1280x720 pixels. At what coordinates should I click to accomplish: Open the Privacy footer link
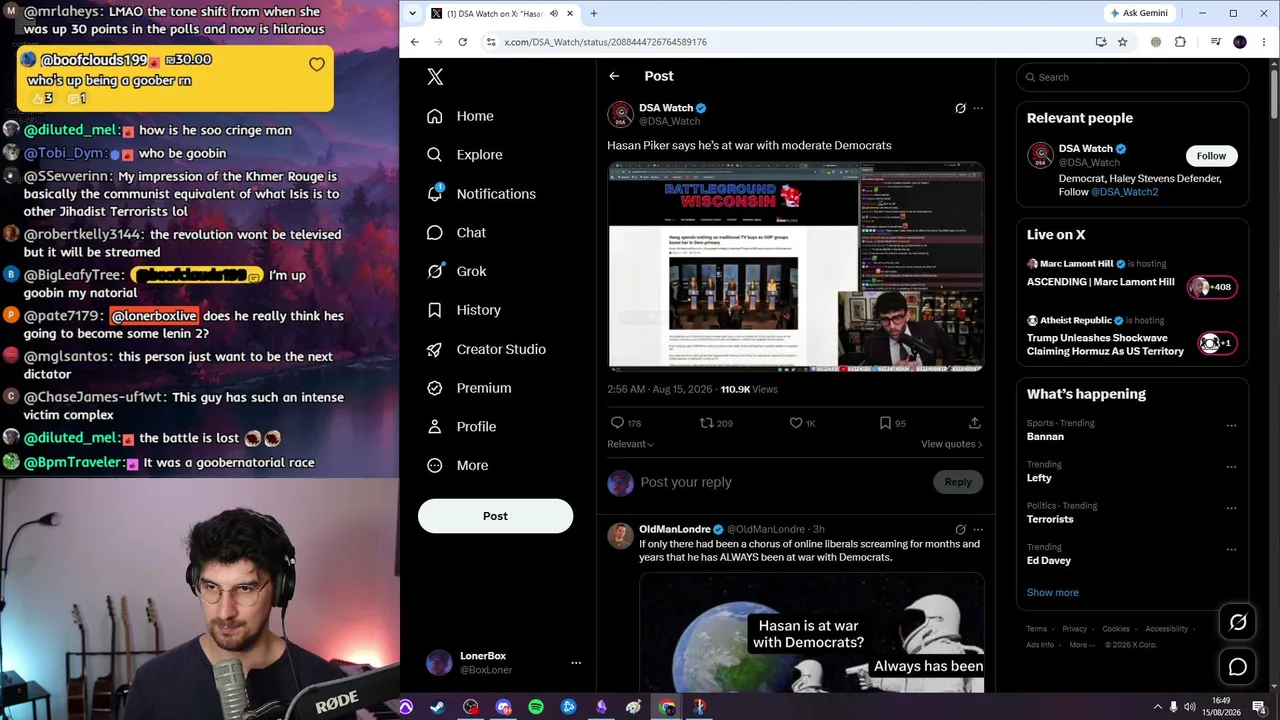tap(1074, 629)
